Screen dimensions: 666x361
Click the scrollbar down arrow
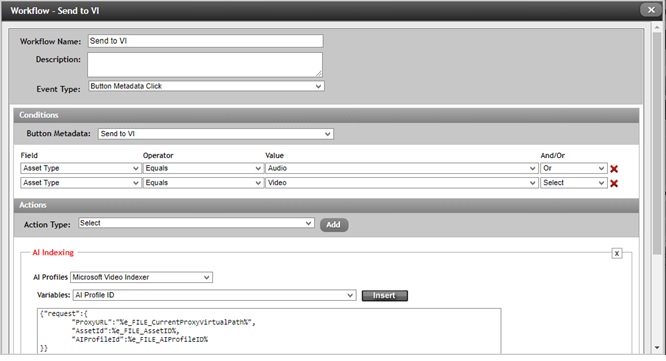point(657,347)
